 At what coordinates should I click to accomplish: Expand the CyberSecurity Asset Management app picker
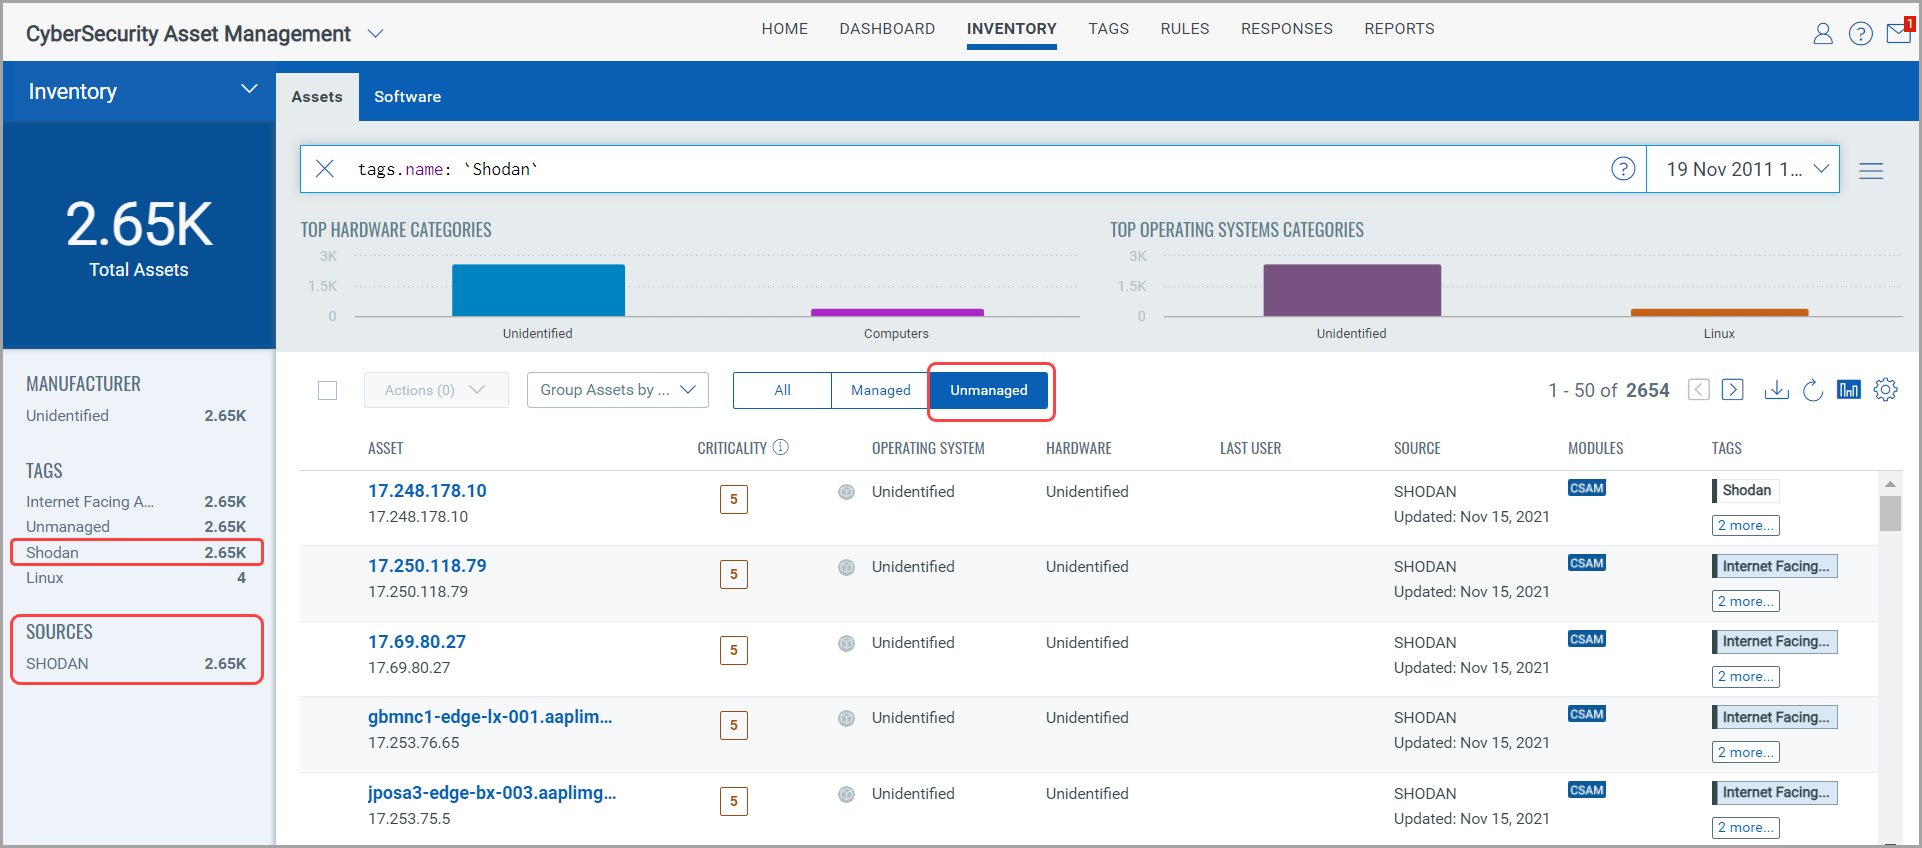(375, 34)
